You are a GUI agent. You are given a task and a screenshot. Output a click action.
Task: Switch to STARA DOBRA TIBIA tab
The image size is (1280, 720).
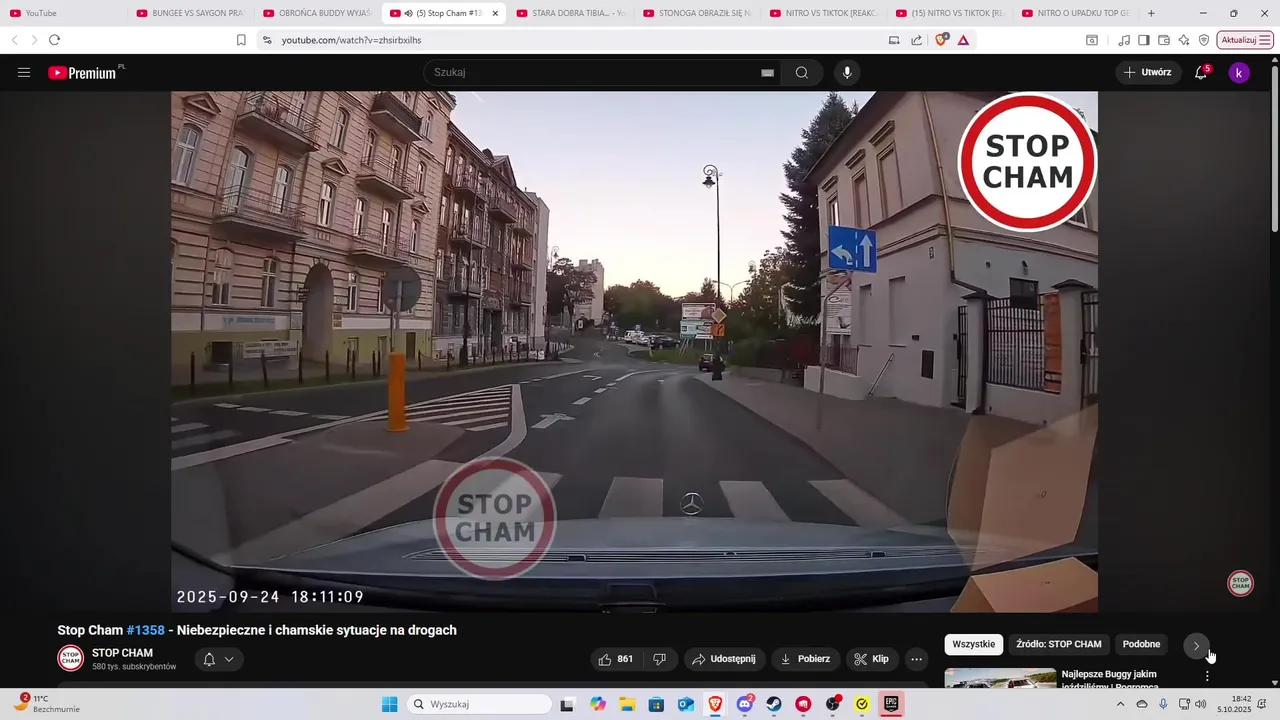(570, 13)
